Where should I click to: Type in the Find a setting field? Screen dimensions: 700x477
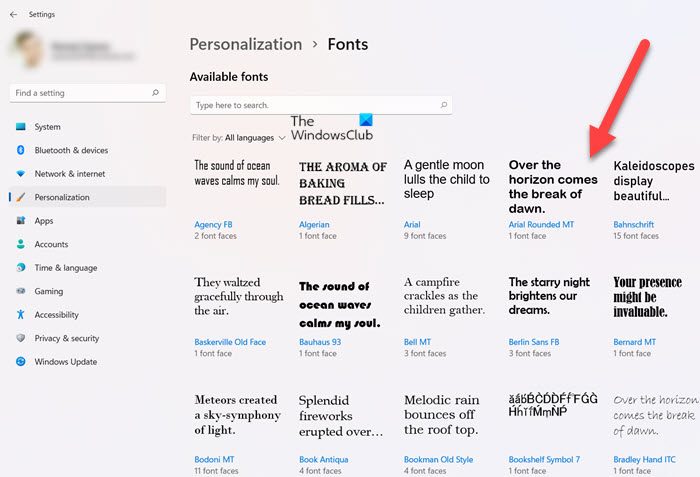[x=80, y=93]
